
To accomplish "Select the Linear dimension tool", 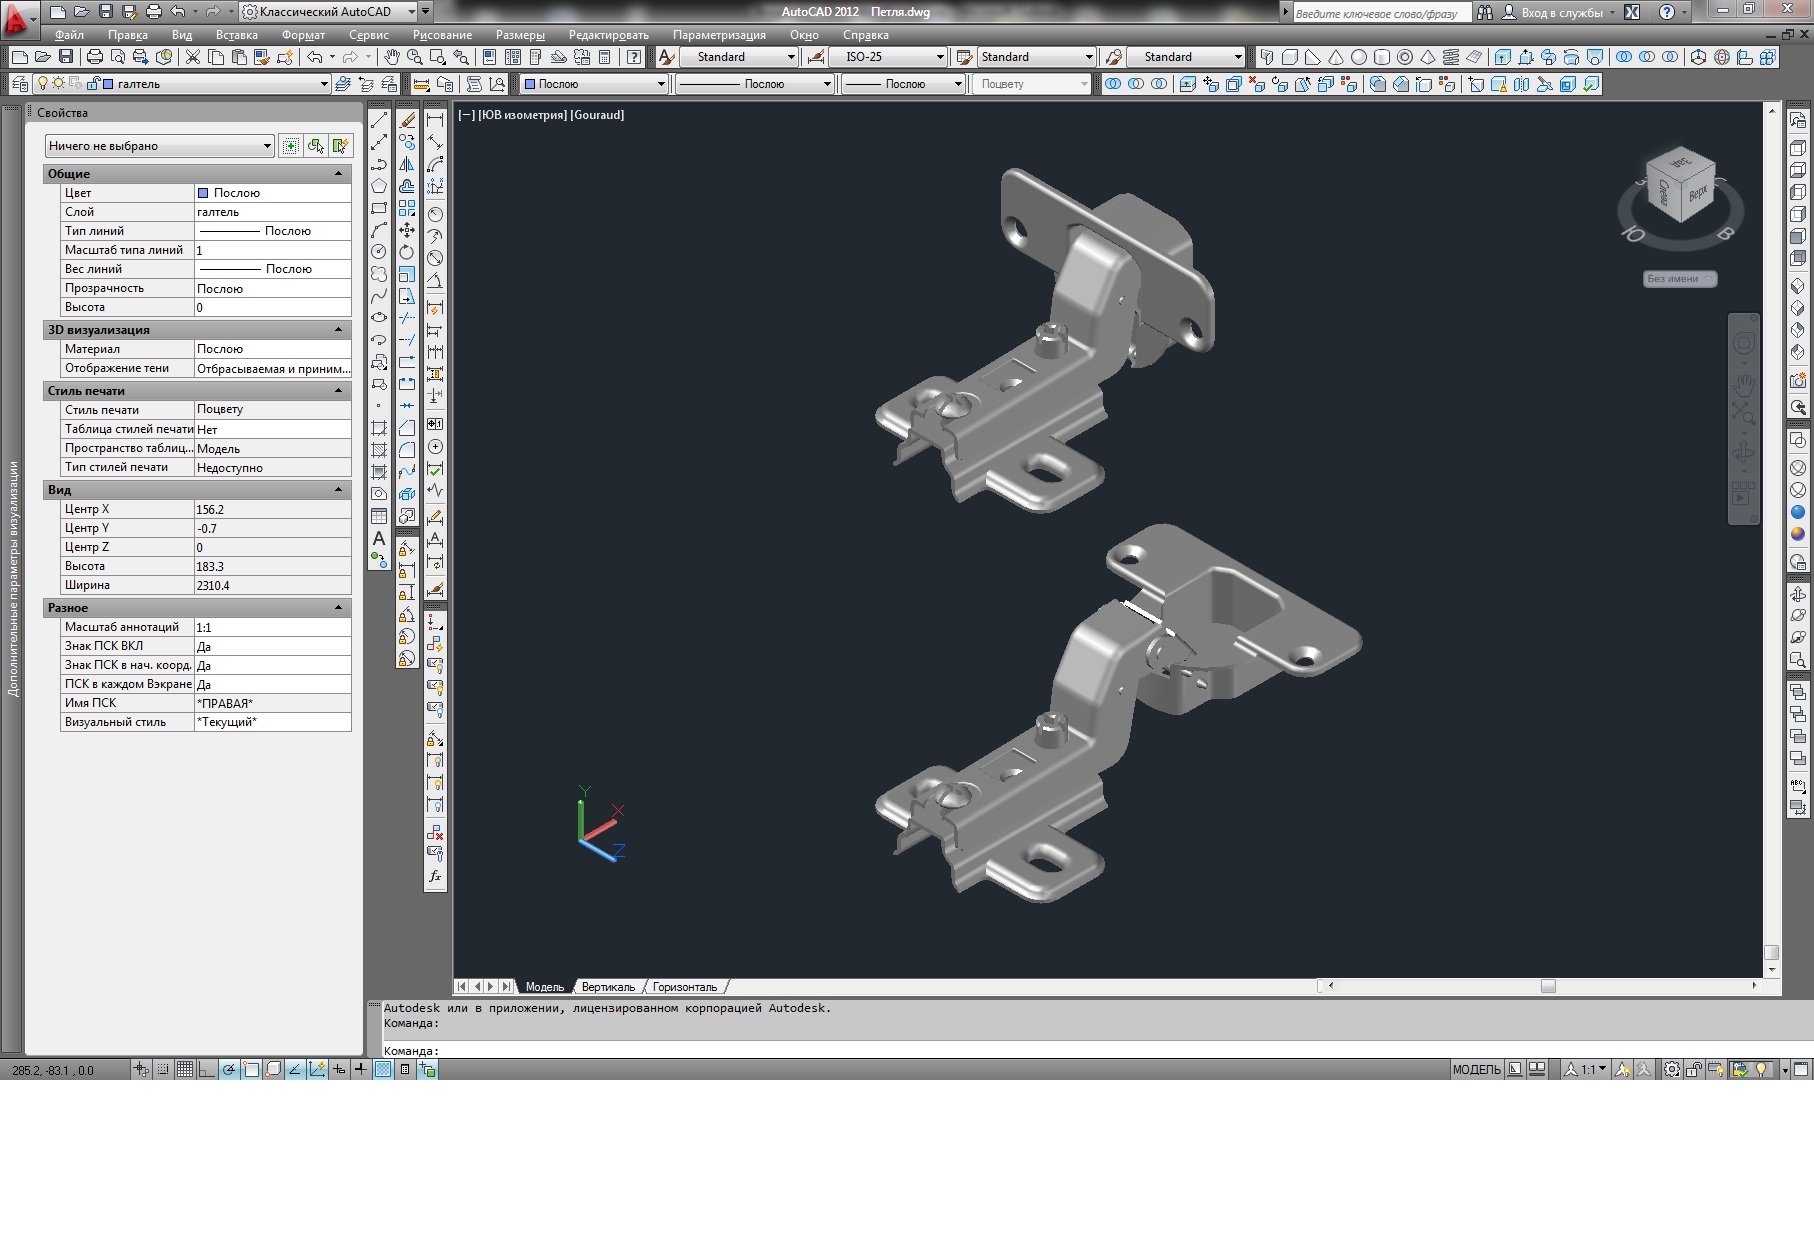I will point(435,120).
